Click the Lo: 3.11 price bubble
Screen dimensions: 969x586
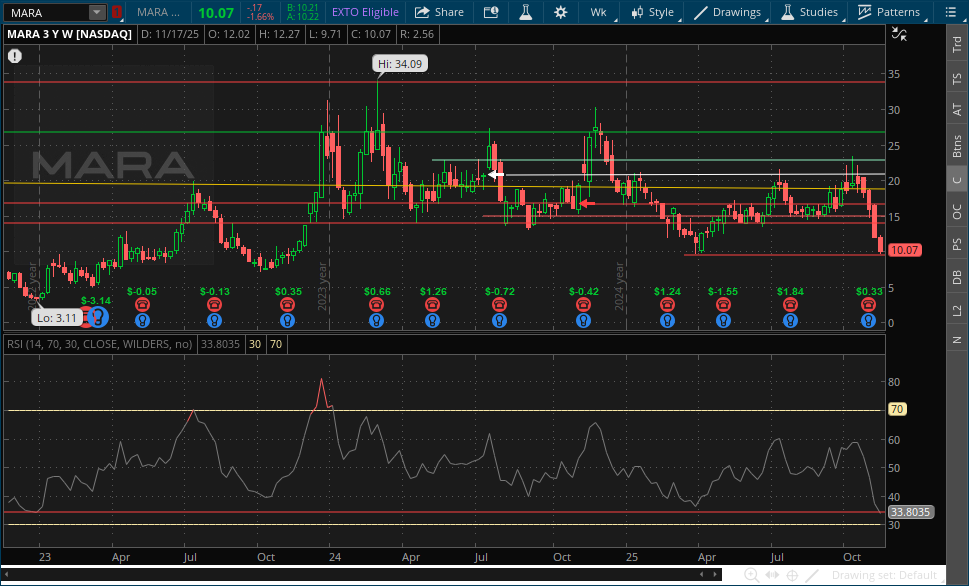point(56,318)
